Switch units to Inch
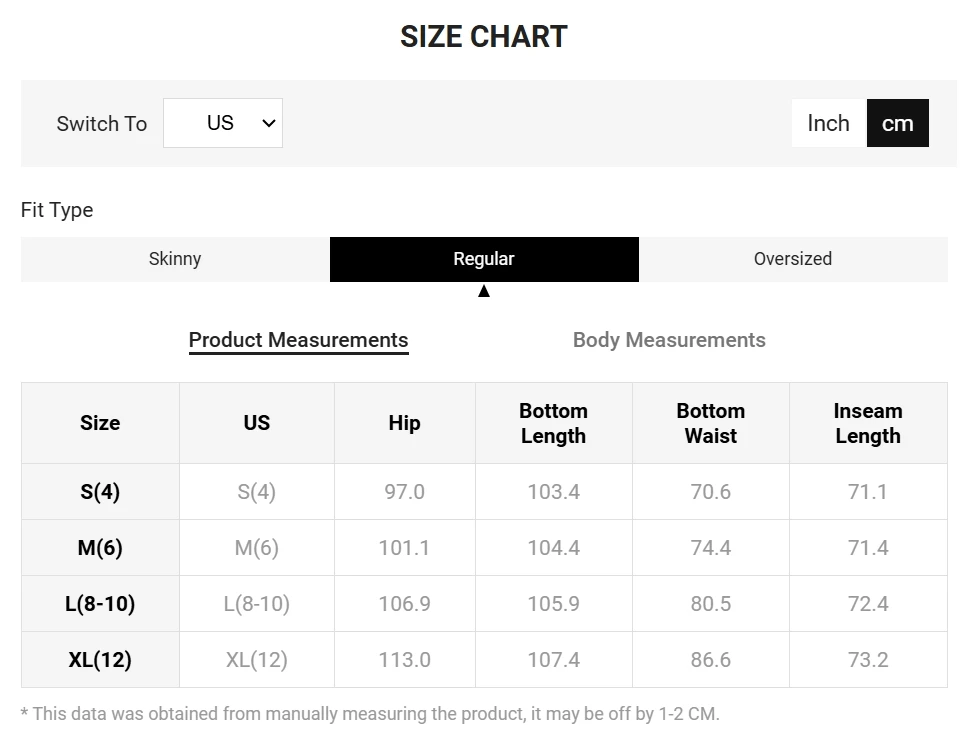Image resolution: width=973 pixels, height=744 pixels. pyautogui.click(x=828, y=123)
